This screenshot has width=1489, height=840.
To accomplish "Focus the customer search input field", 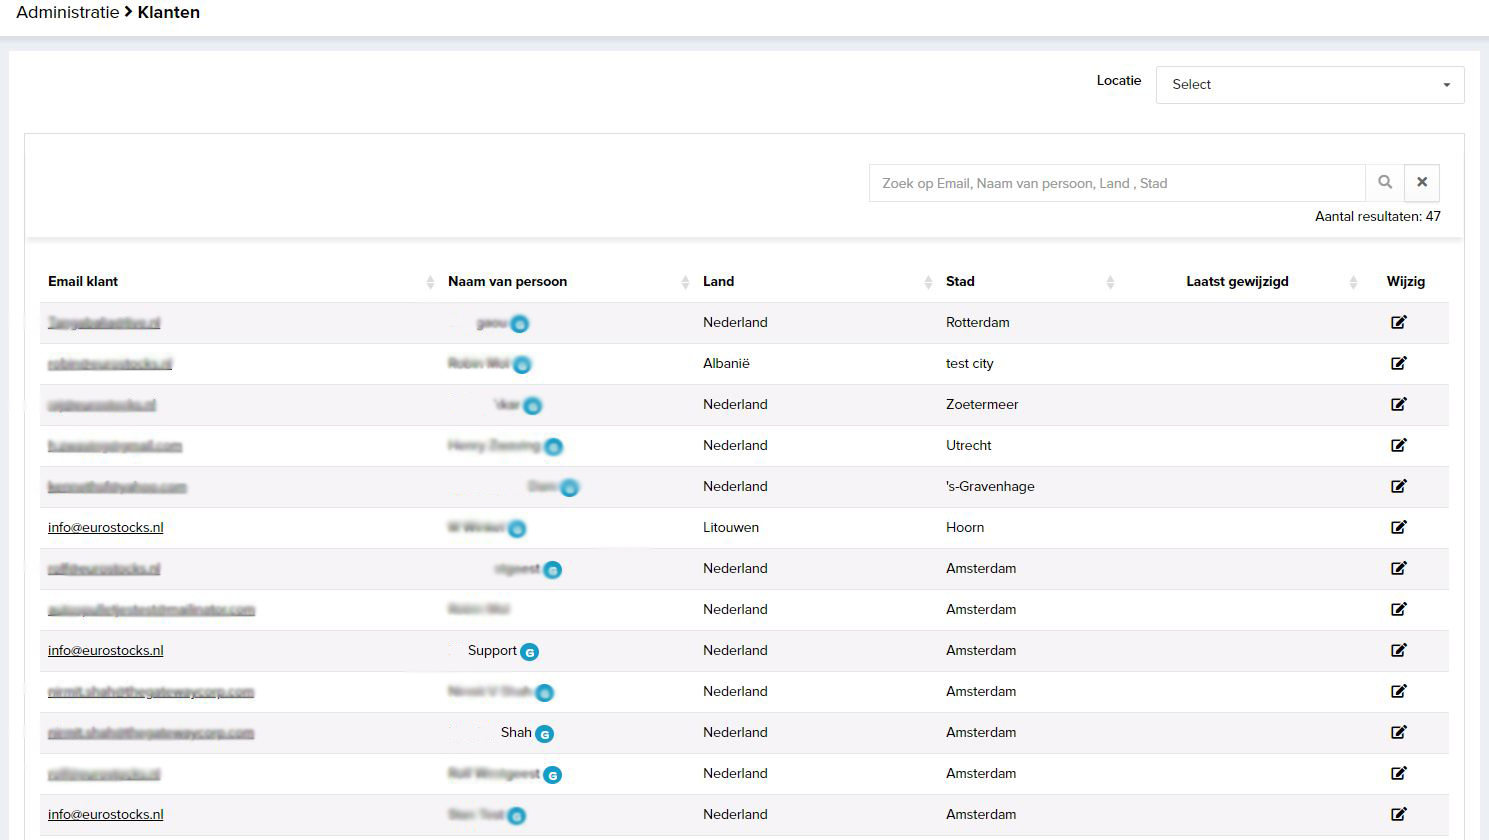I will [x=1116, y=183].
